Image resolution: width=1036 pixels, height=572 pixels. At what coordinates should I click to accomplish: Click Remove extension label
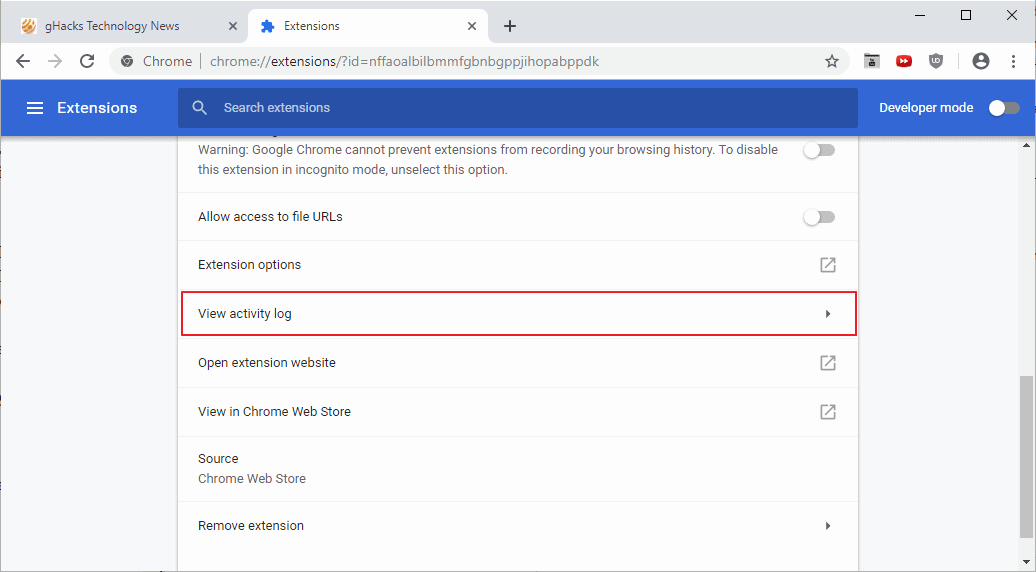coord(251,526)
